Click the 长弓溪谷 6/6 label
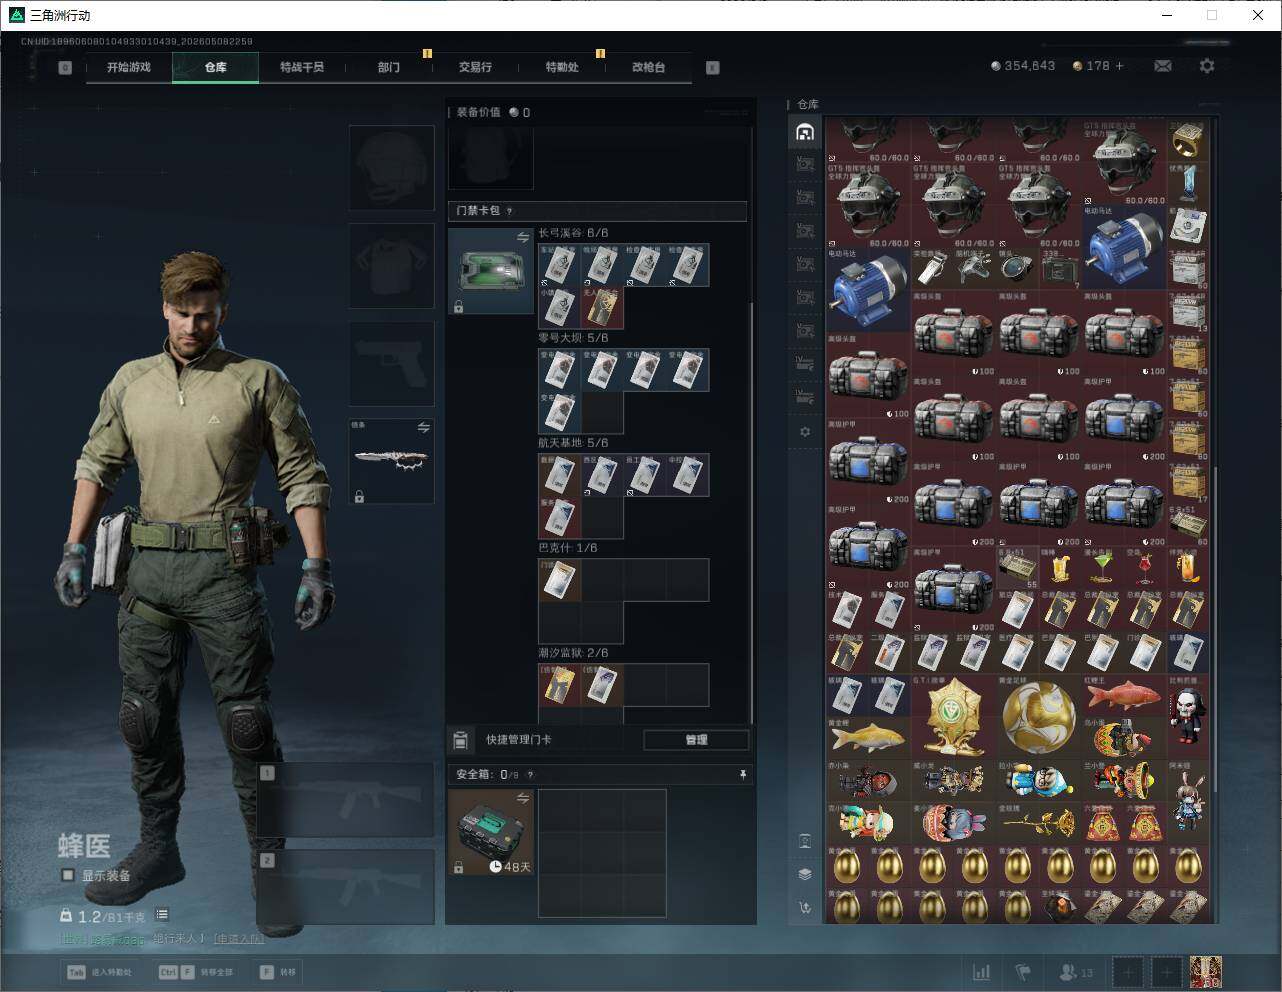The image size is (1282, 992). coord(573,233)
